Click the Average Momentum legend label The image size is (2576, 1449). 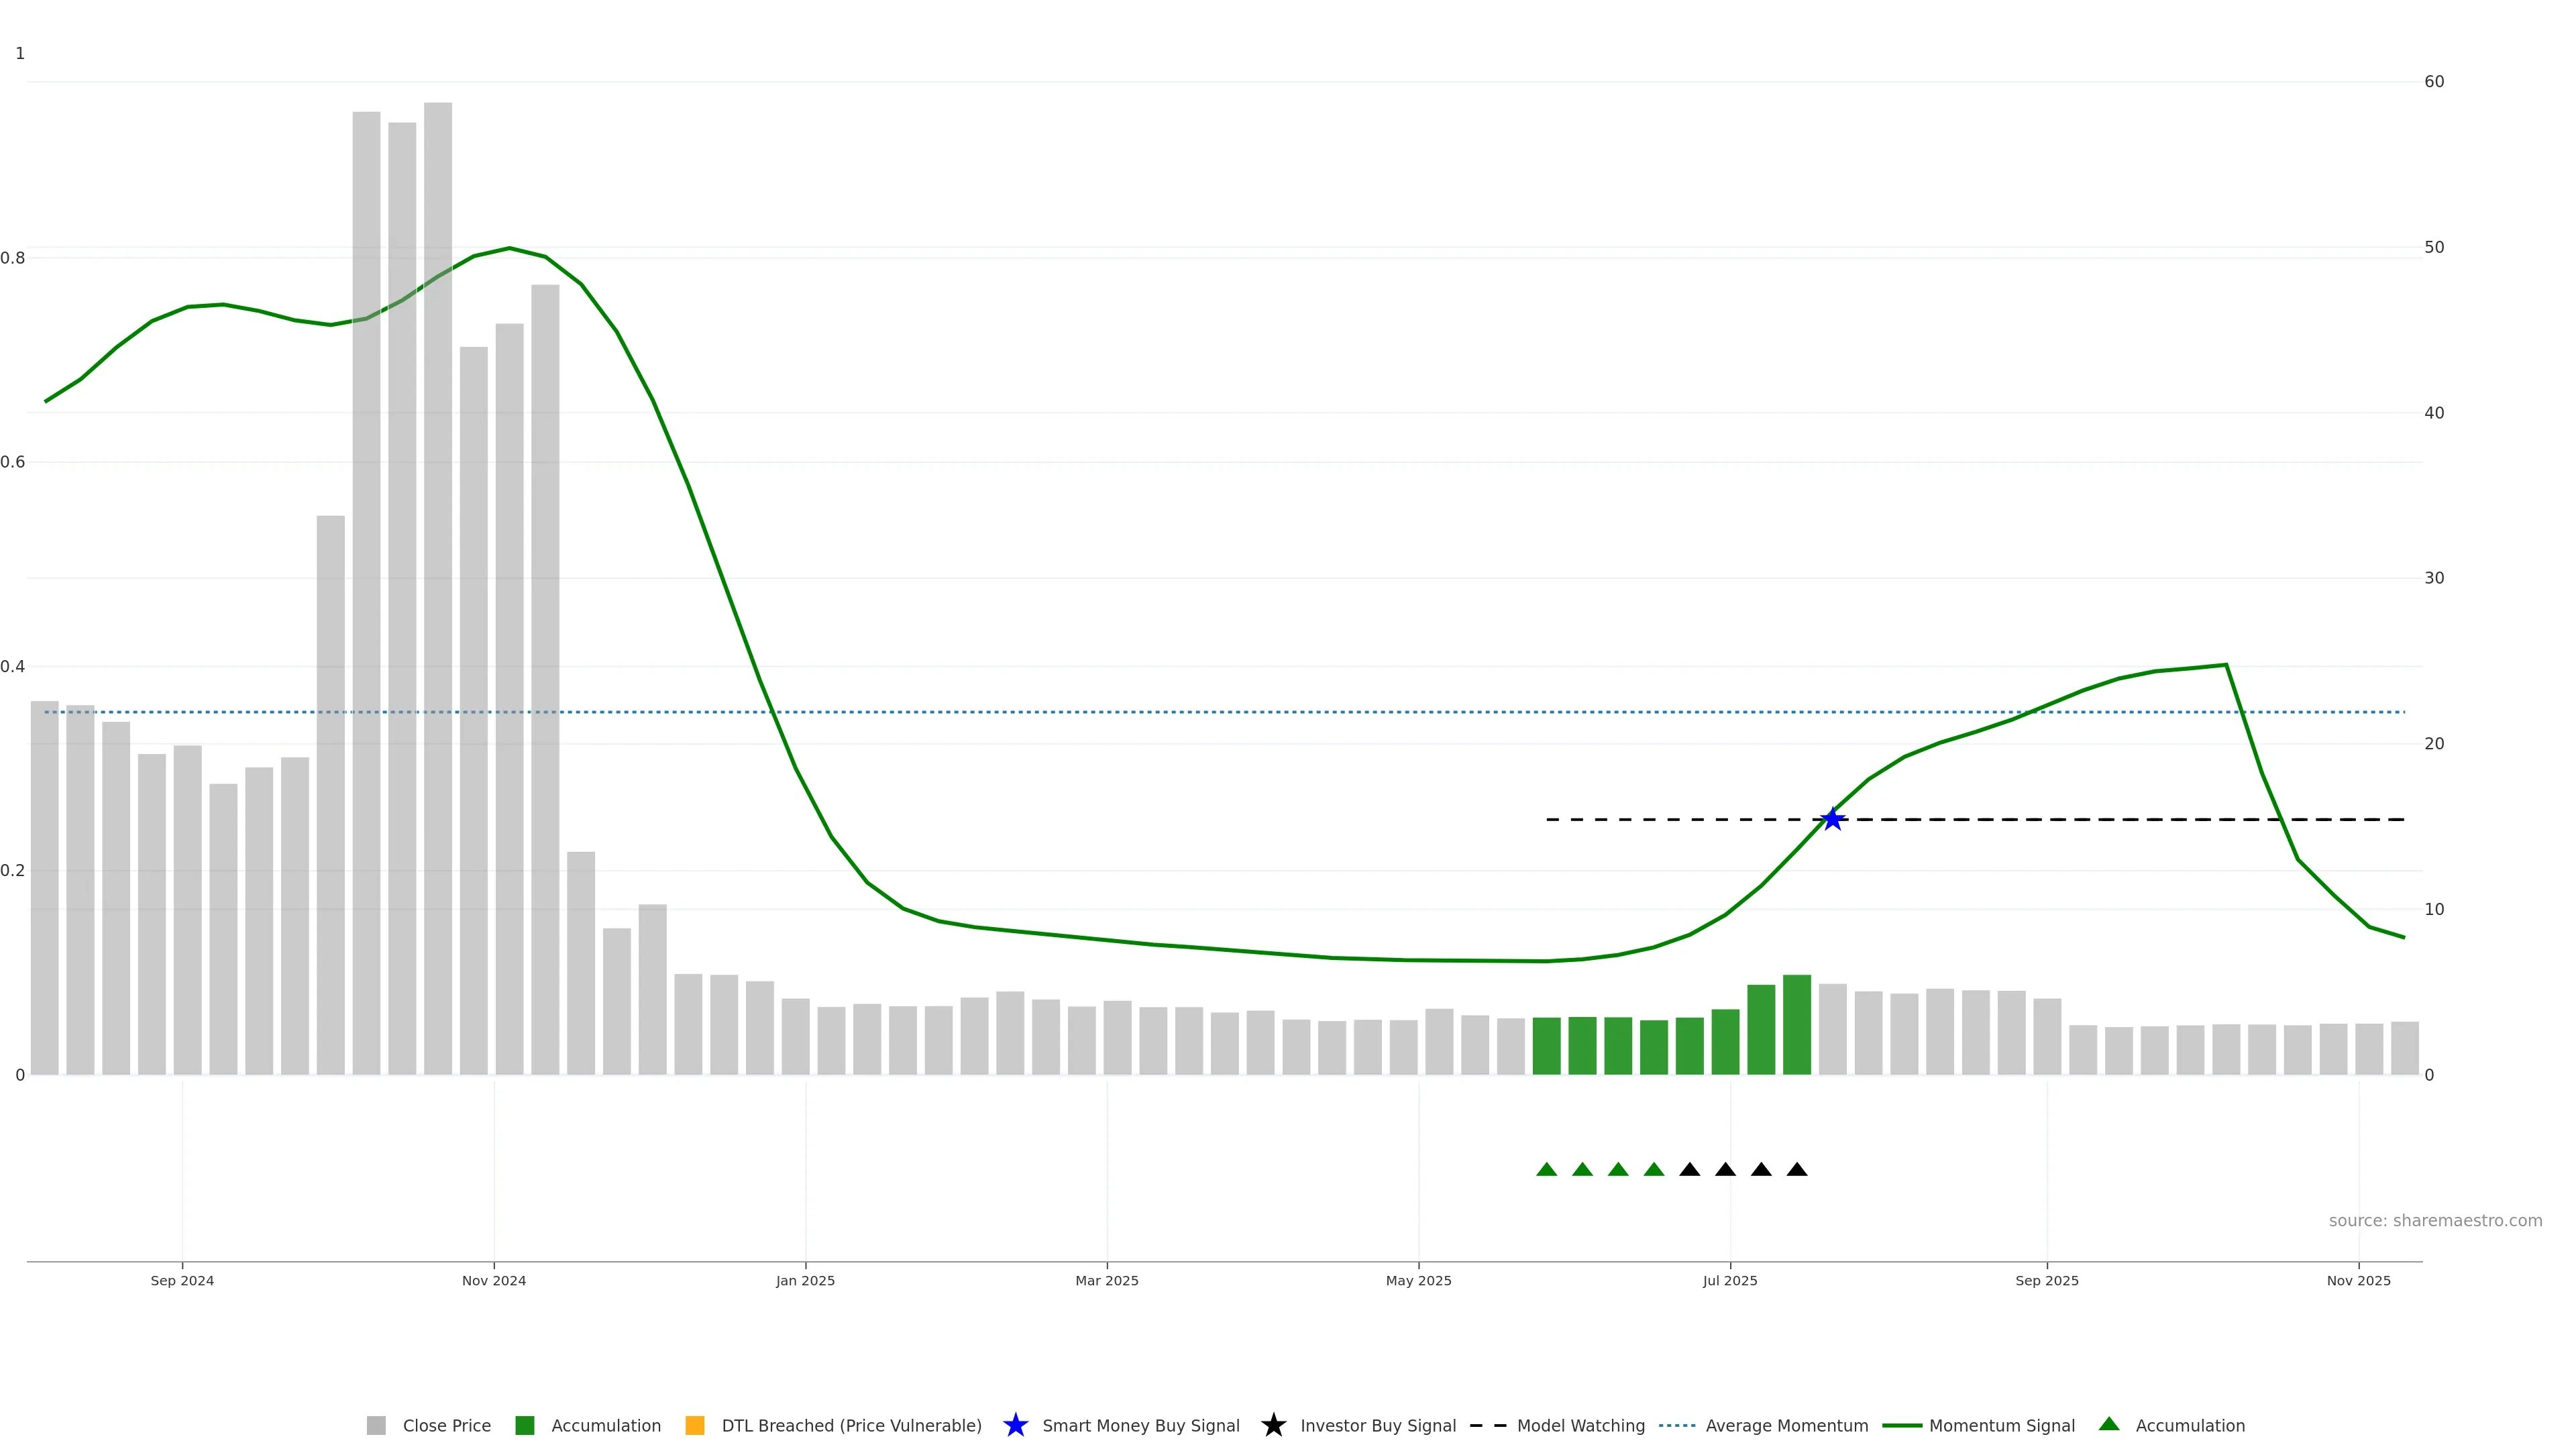pyautogui.click(x=1786, y=1425)
